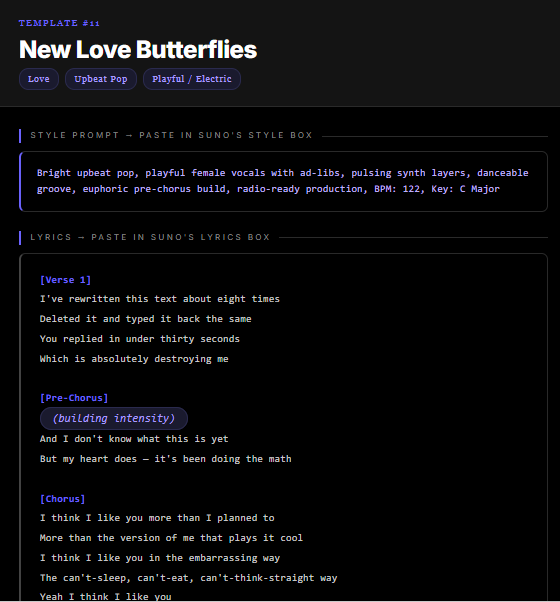
Task: Click the Playful / Electric tag
Action: tap(192, 79)
